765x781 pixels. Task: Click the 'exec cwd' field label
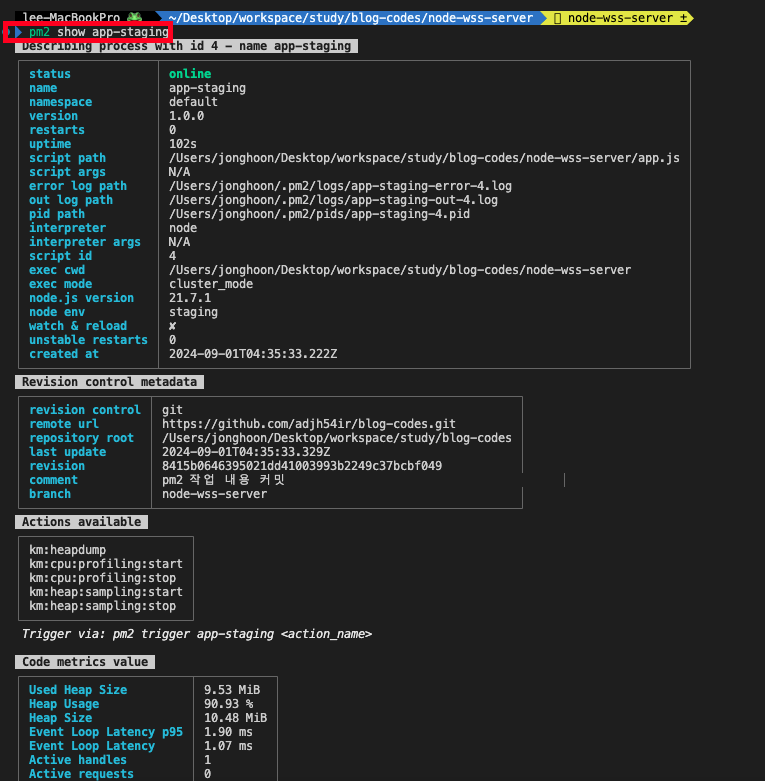[57, 270]
